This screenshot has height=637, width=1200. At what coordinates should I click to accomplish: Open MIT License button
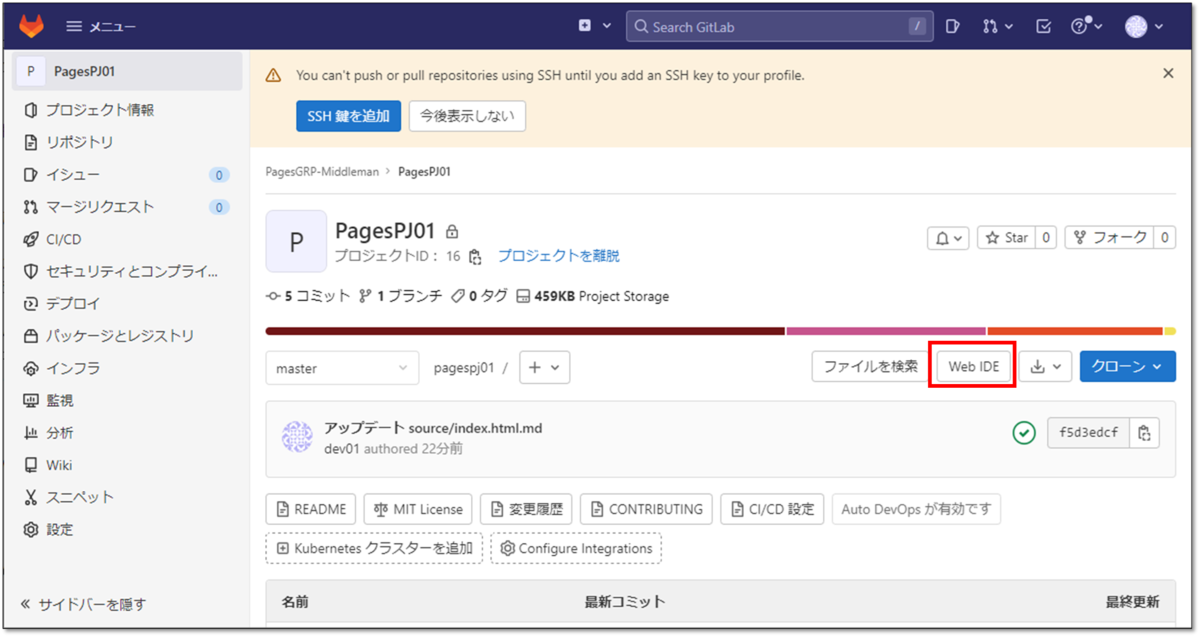(418, 509)
